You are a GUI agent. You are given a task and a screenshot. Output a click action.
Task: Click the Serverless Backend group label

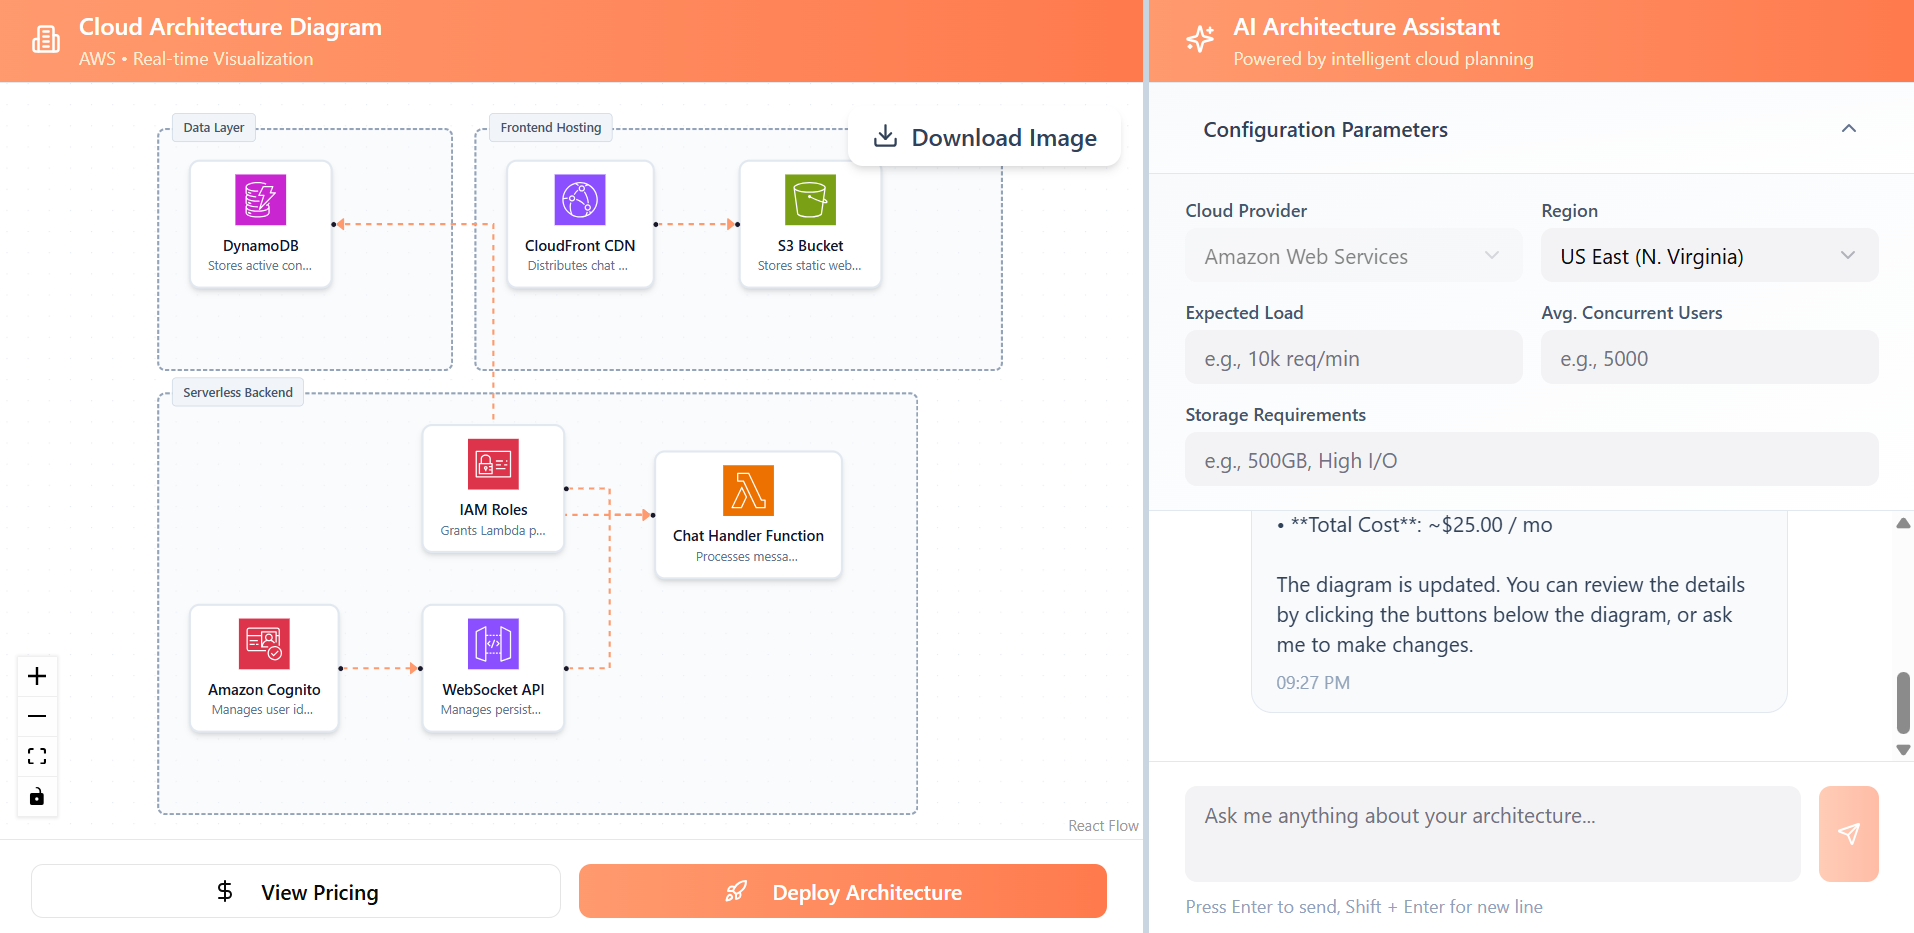(237, 391)
